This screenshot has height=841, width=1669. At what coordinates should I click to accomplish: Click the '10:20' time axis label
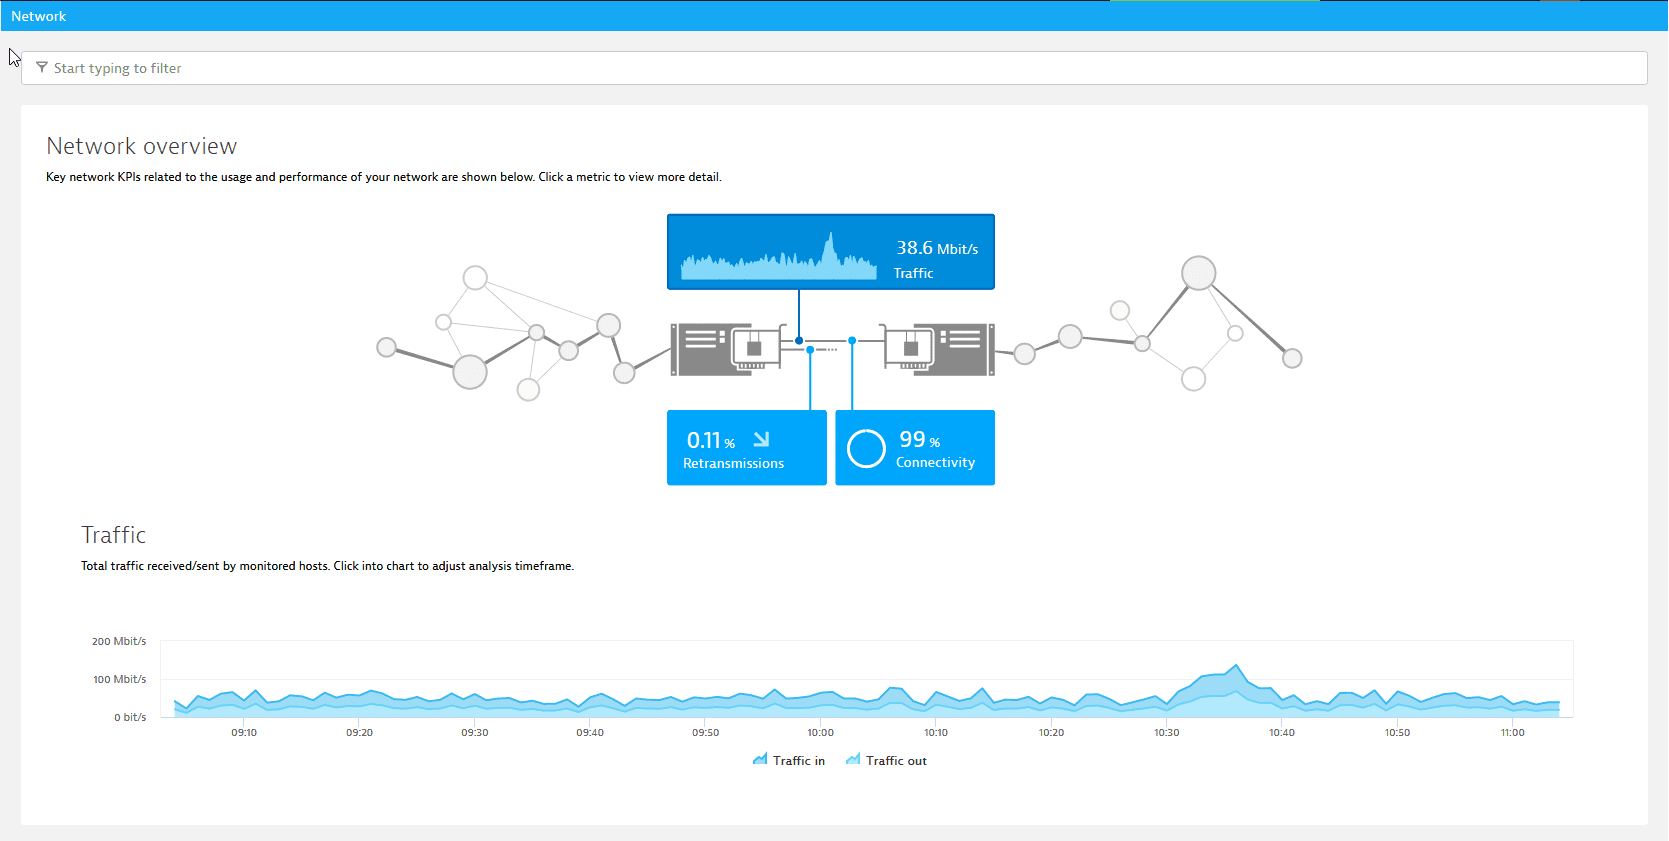[x=1051, y=733]
